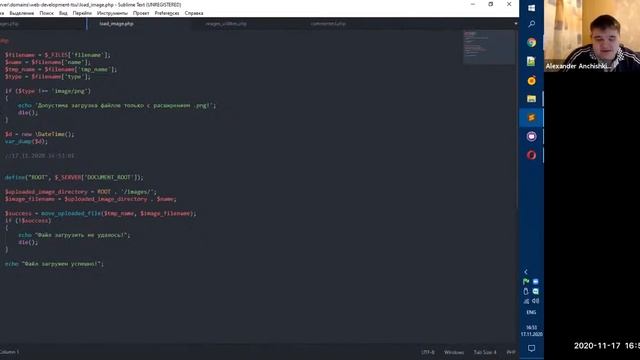Screen dimensions: 640x360
Task: Open the green document app on the taskbar
Action: pyautogui.click(x=531, y=61)
